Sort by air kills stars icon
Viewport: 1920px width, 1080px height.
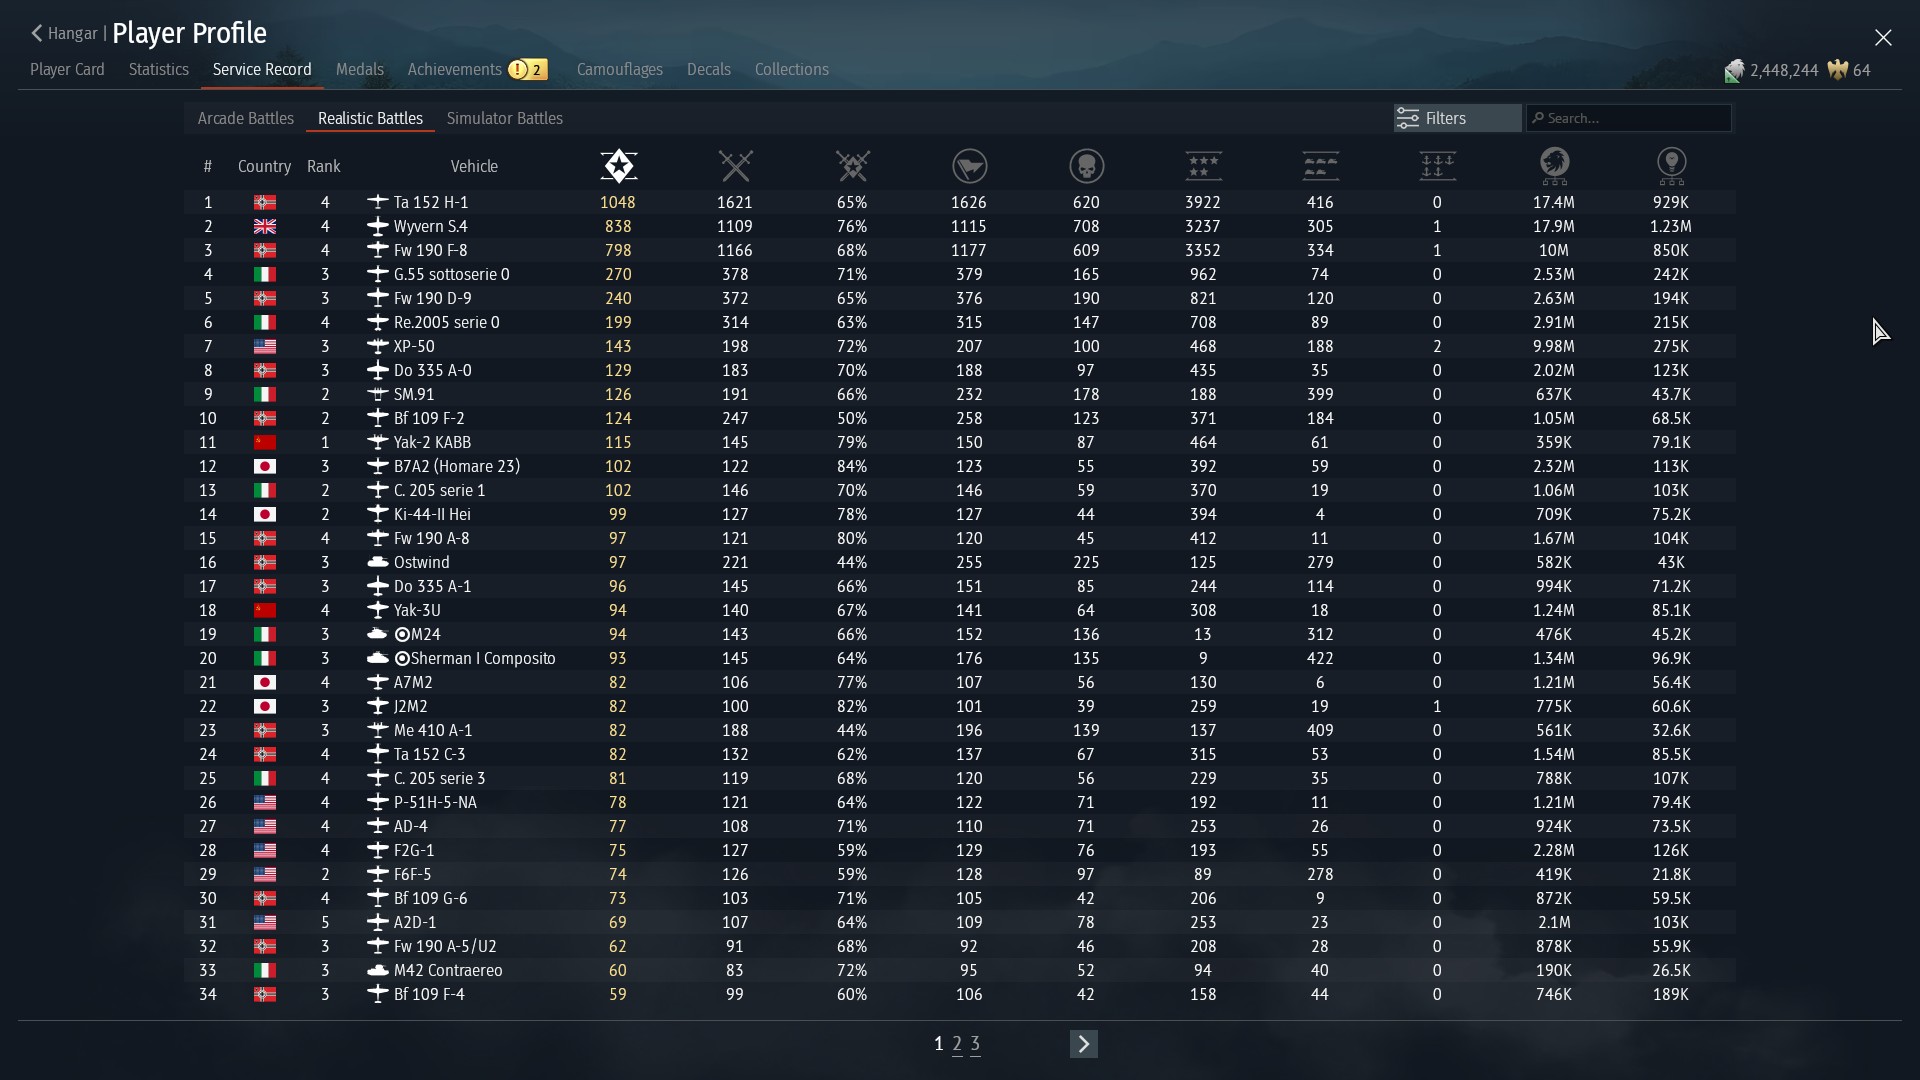(1203, 166)
